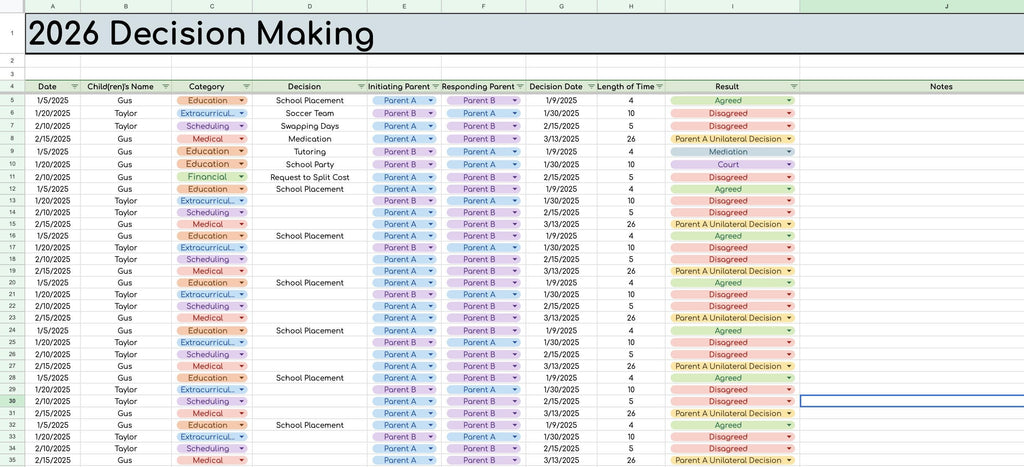Open the filter icon on the Decision header

pos(361,86)
